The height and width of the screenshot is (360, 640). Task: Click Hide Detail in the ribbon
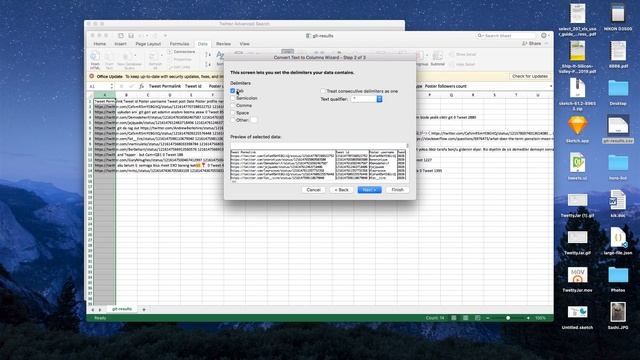point(462,64)
